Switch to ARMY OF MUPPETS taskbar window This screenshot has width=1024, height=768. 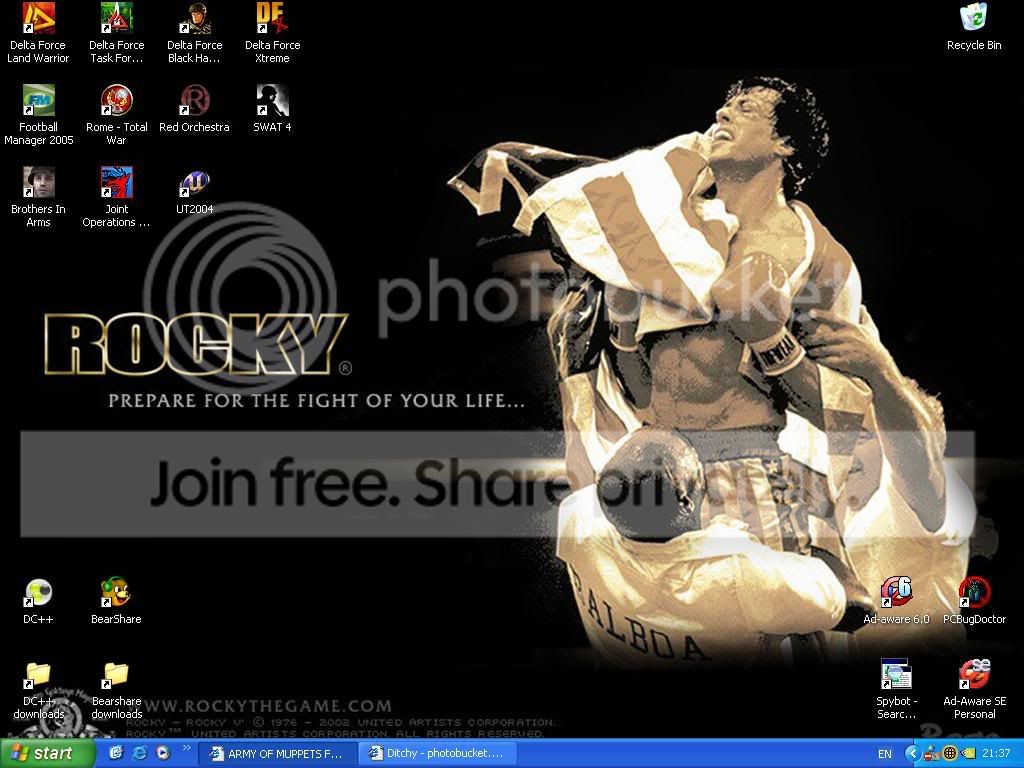point(277,754)
